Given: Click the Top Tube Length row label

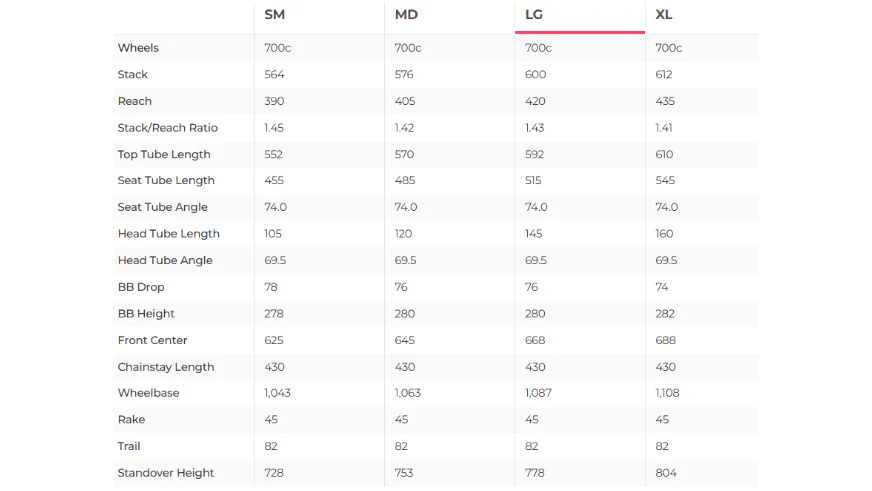Looking at the screenshot, I should coord(164,155).
